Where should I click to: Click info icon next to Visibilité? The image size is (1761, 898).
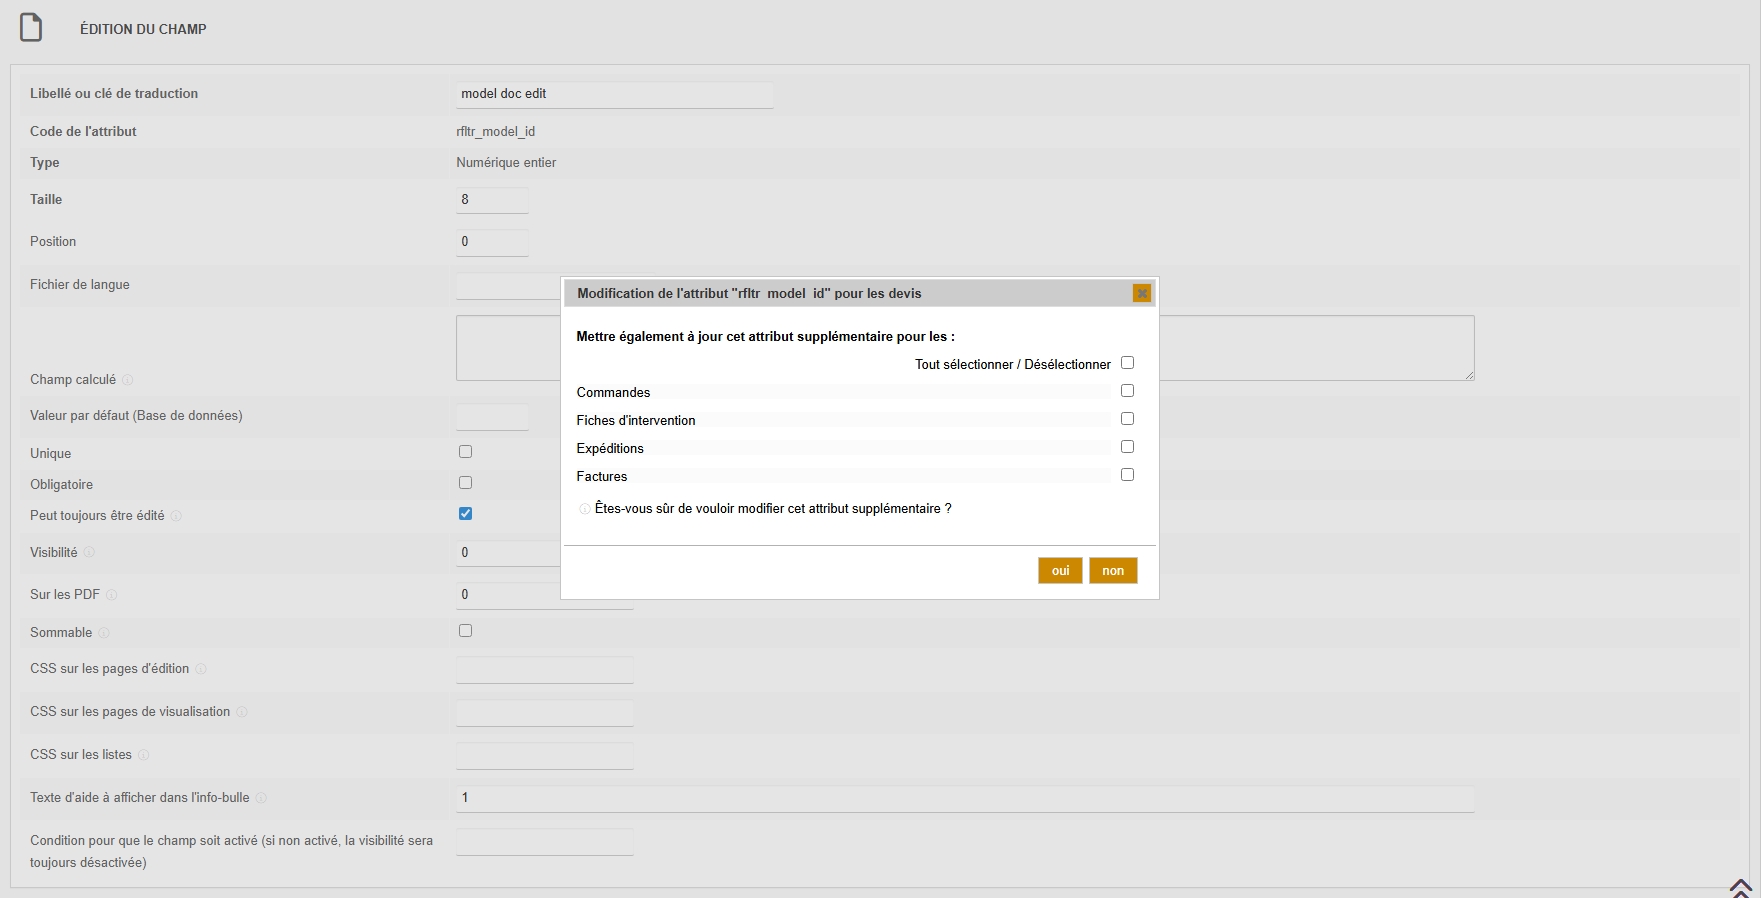tap(89, 553)
